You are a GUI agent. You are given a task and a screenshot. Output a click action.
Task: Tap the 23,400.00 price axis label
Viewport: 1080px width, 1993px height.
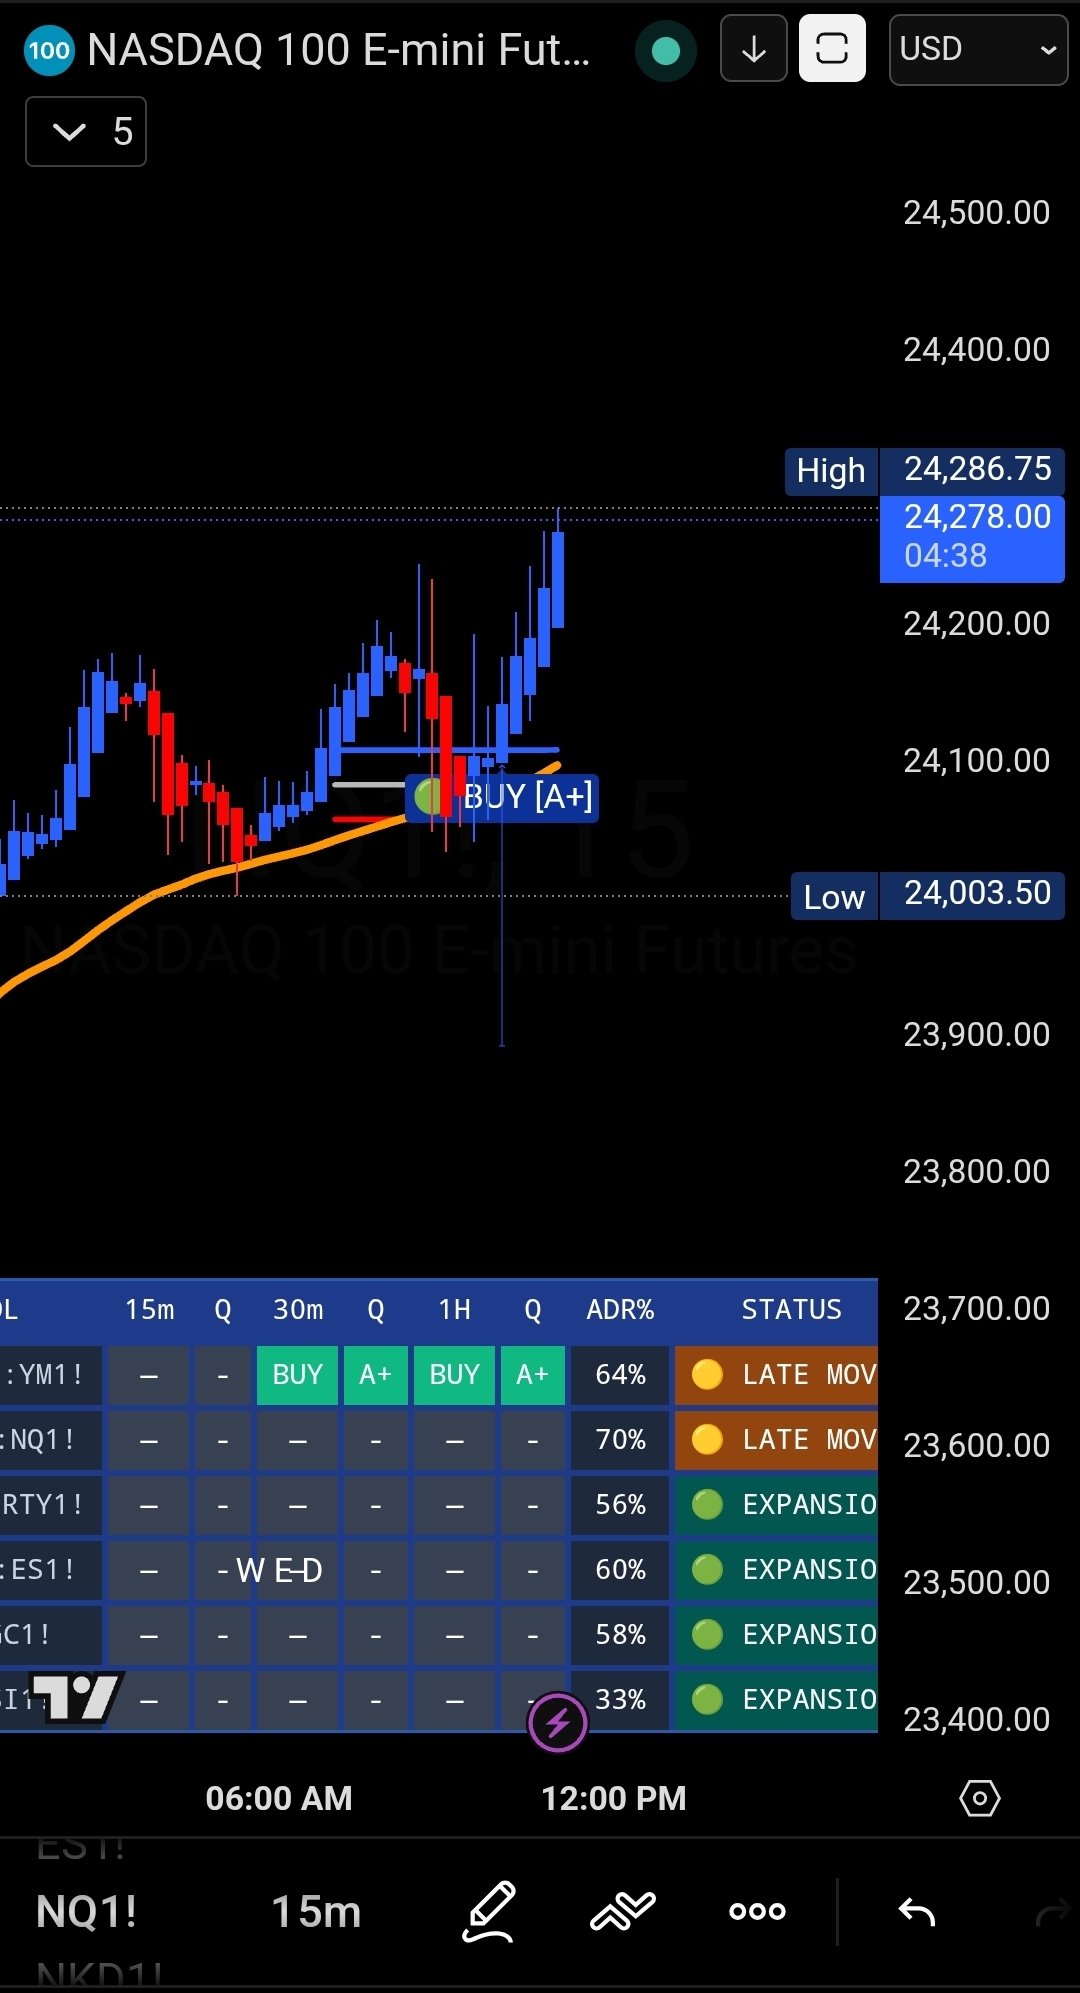click(977, 1719)
